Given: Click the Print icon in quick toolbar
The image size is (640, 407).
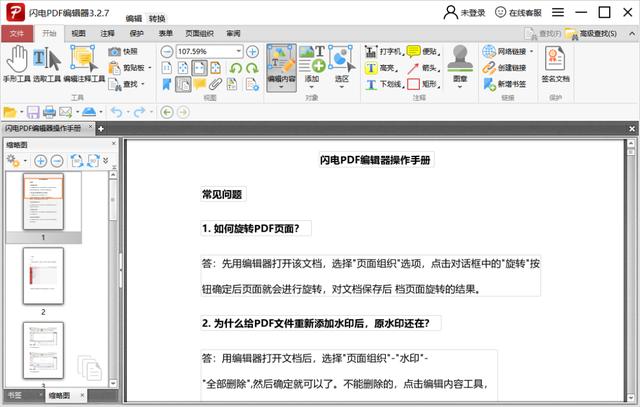Looking at the screenshot, I should (x=49, y=112).
